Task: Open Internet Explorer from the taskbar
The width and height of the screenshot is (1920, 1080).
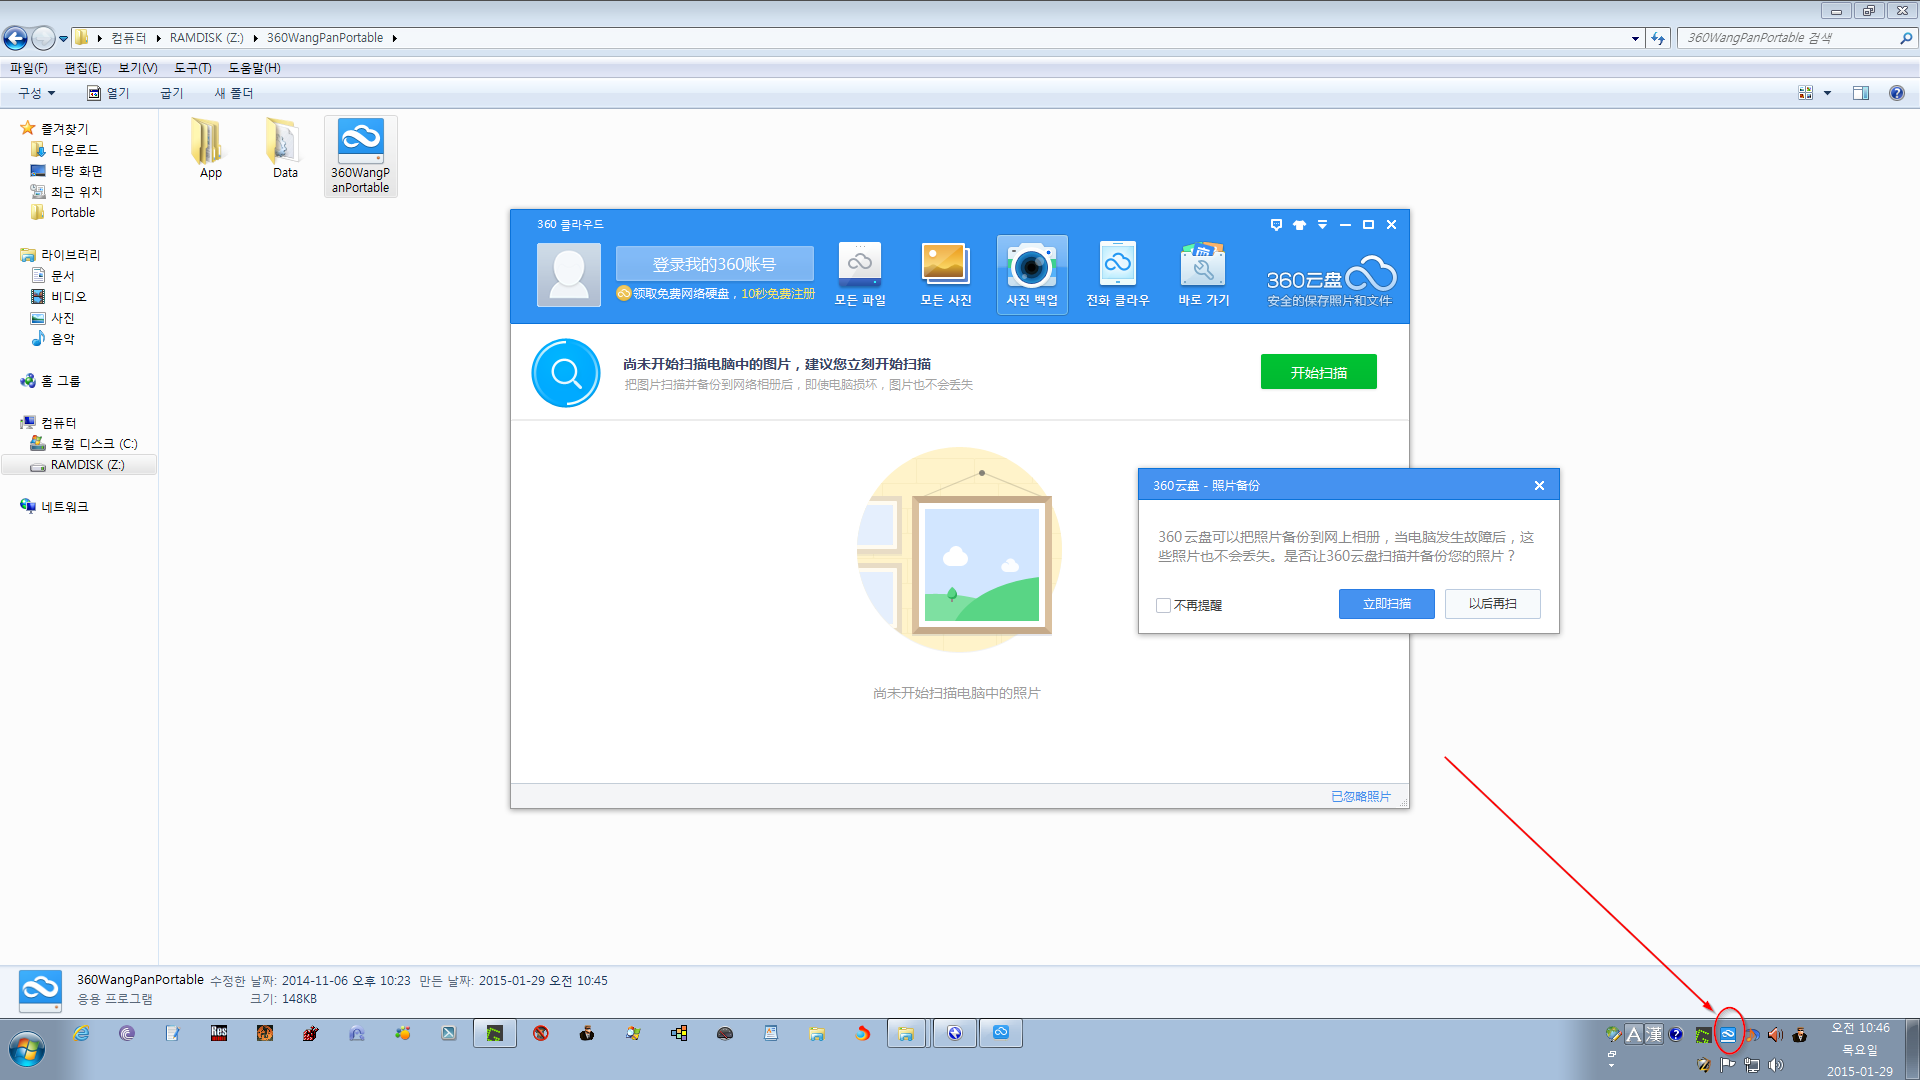Action: click(x=81, y=1033)
